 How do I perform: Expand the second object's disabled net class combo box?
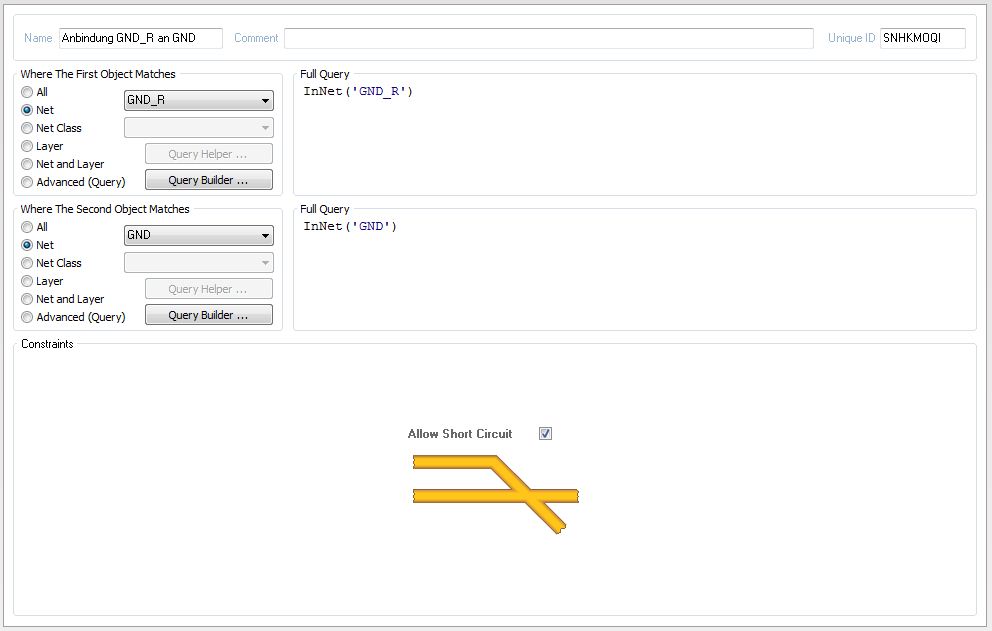[199, 263]
